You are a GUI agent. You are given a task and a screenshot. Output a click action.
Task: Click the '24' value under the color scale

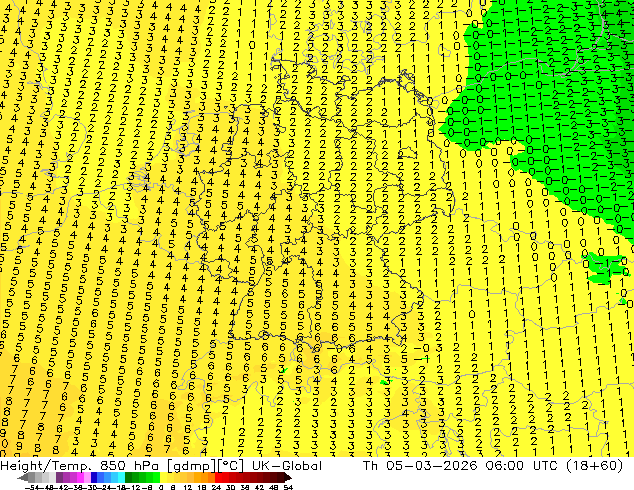216,487
